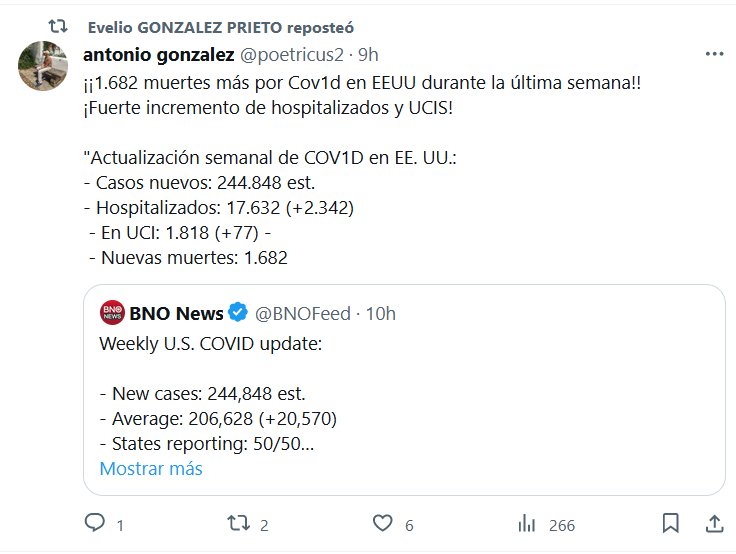Share the tweet via share icon
The width and height of the screenshot is (736, 554).
(714, 523)
